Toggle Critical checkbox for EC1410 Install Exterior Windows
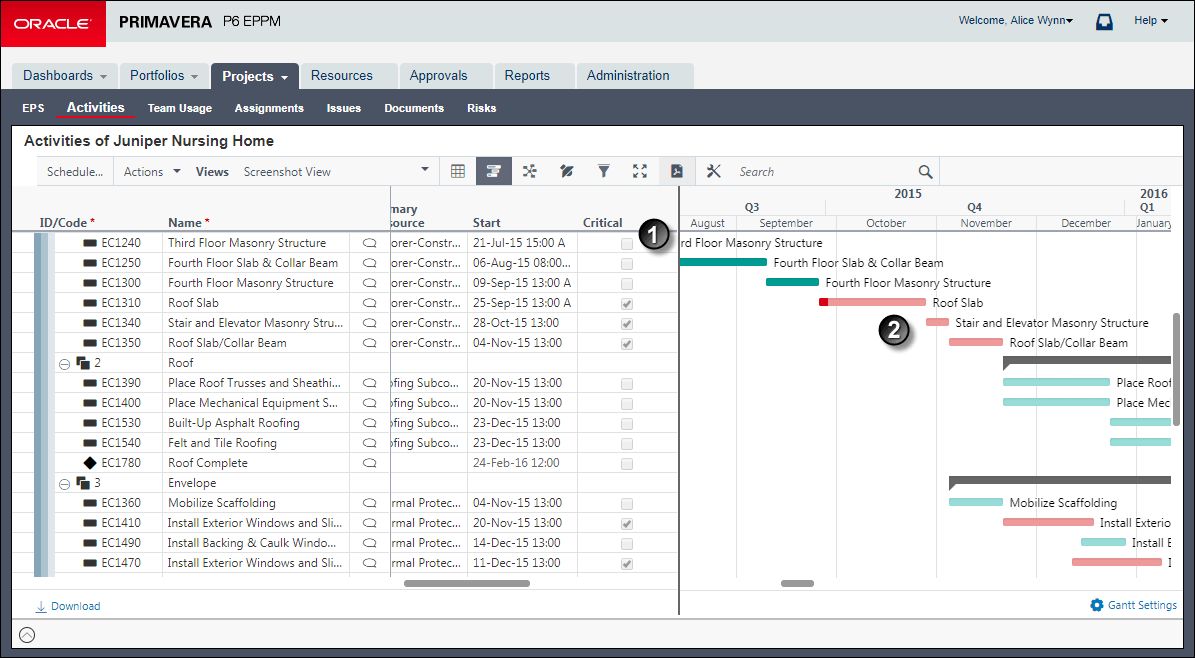This screenshot has height=658, width=1195. pos(626,524)
